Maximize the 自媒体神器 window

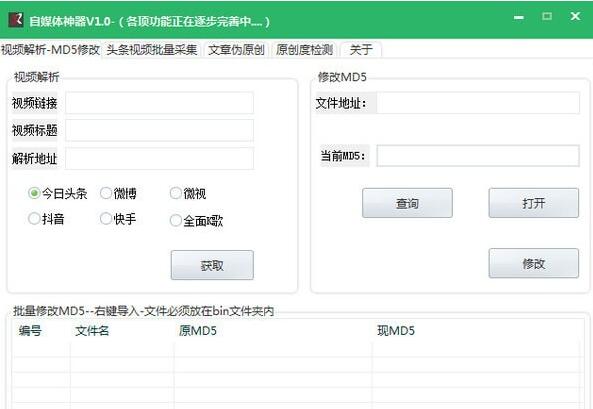click(547, 16)
